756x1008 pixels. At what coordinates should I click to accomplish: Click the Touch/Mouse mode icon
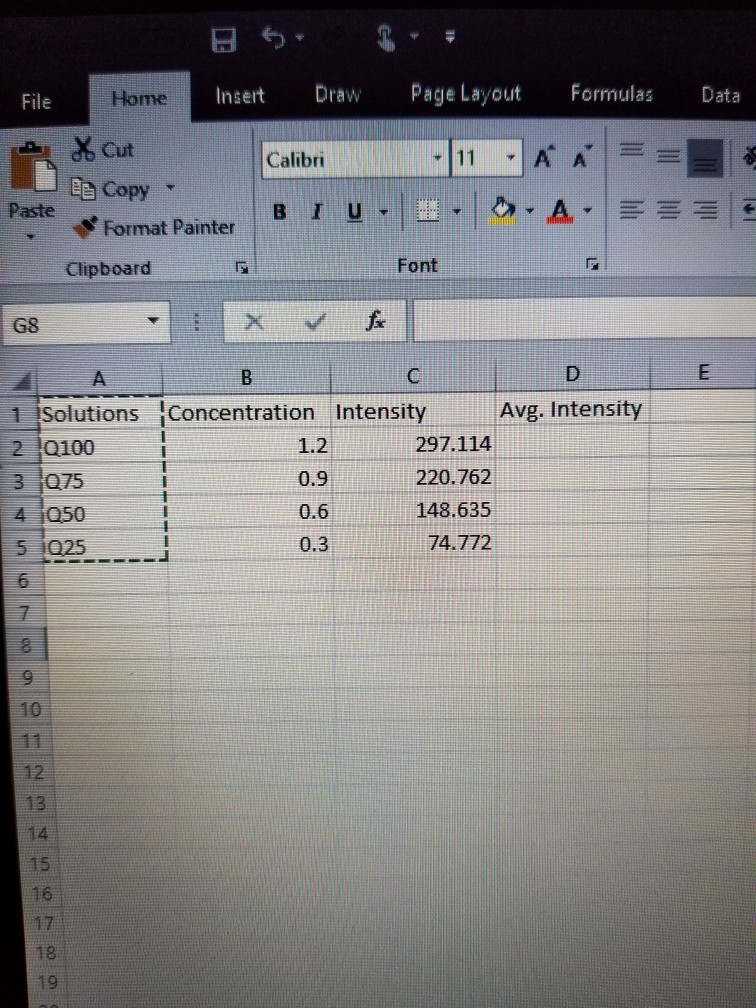tap(386, 37)
